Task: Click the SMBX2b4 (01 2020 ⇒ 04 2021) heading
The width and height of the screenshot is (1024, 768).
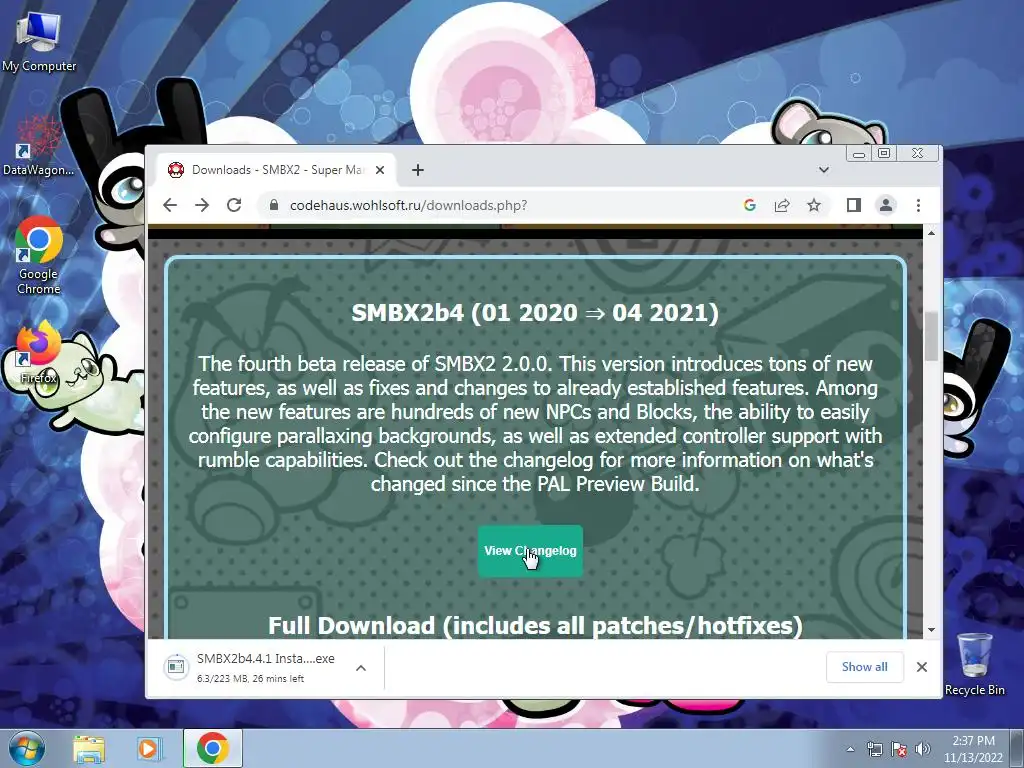Action: point(535,312)
